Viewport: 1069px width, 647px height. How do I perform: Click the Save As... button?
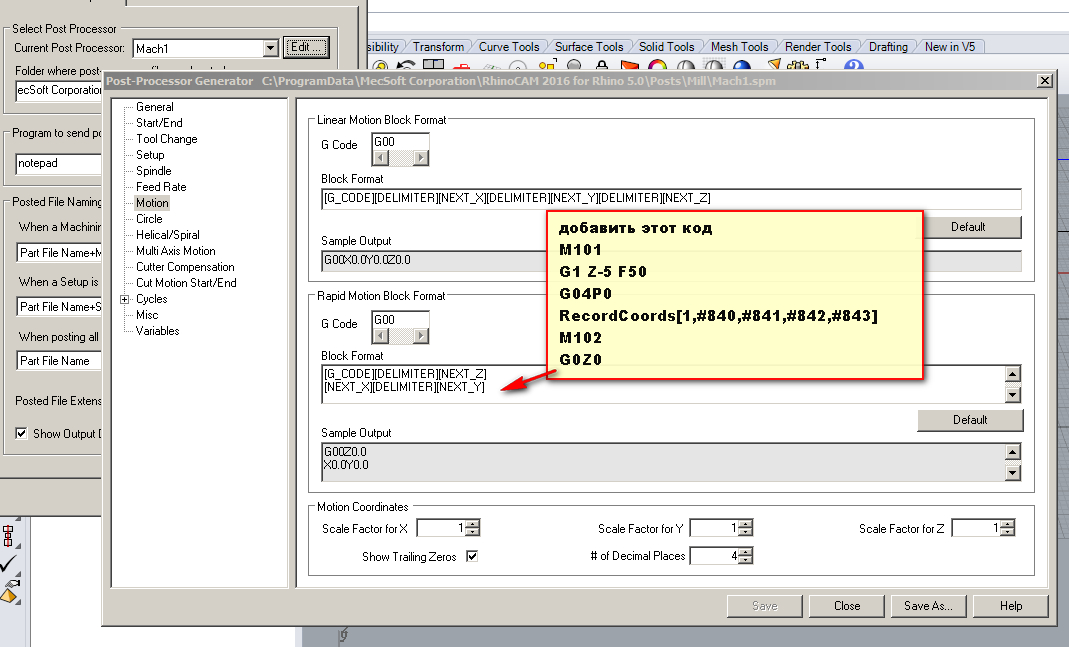coord(928,606)
